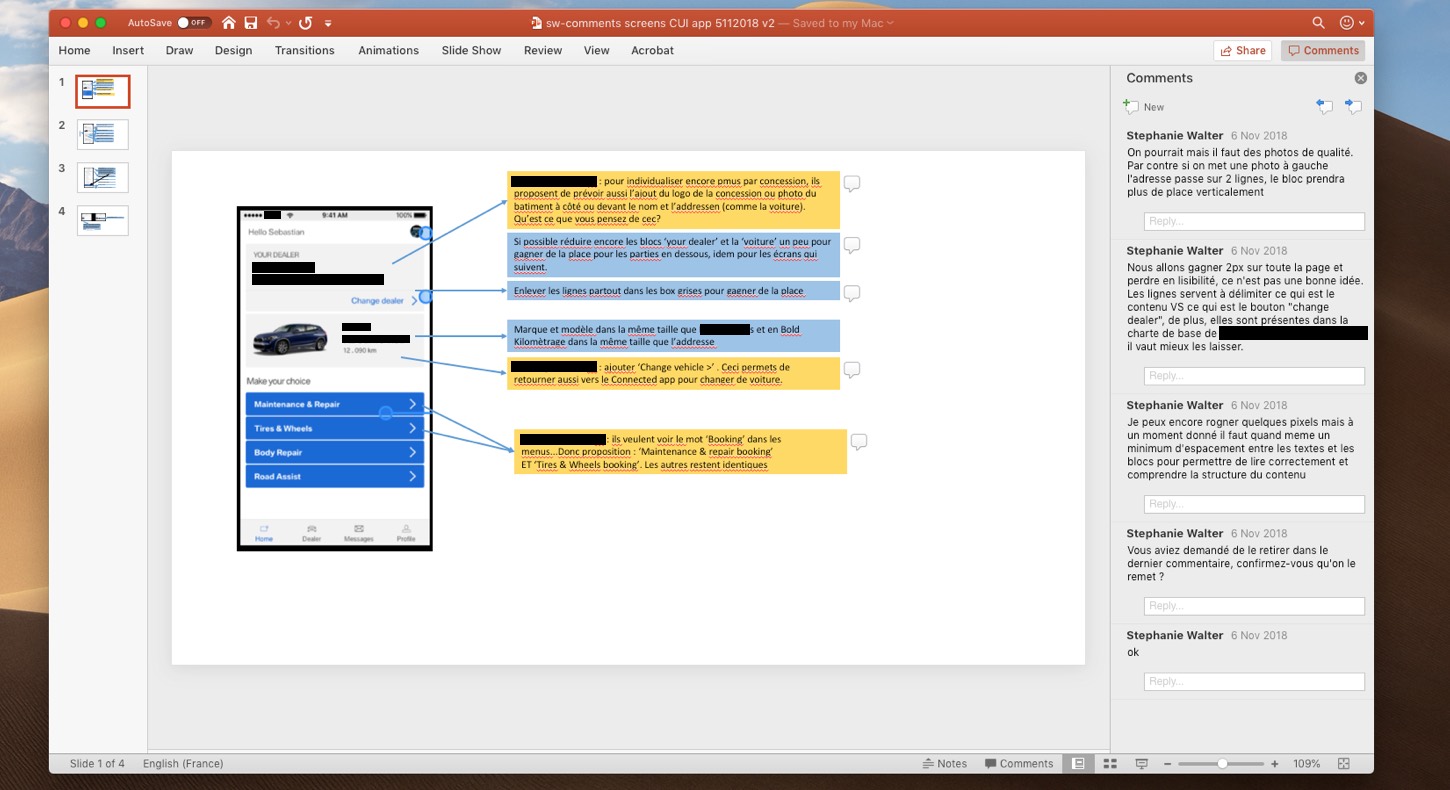1450x790 pixels.
Task: Toggle the Comments pane from the status bar
Action: click(1018, 763)
